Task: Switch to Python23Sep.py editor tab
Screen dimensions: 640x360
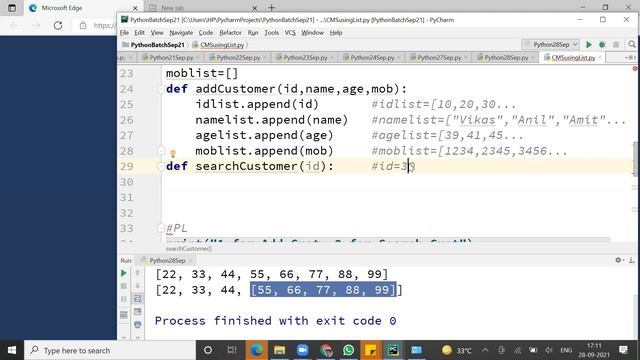Action: 305,58
